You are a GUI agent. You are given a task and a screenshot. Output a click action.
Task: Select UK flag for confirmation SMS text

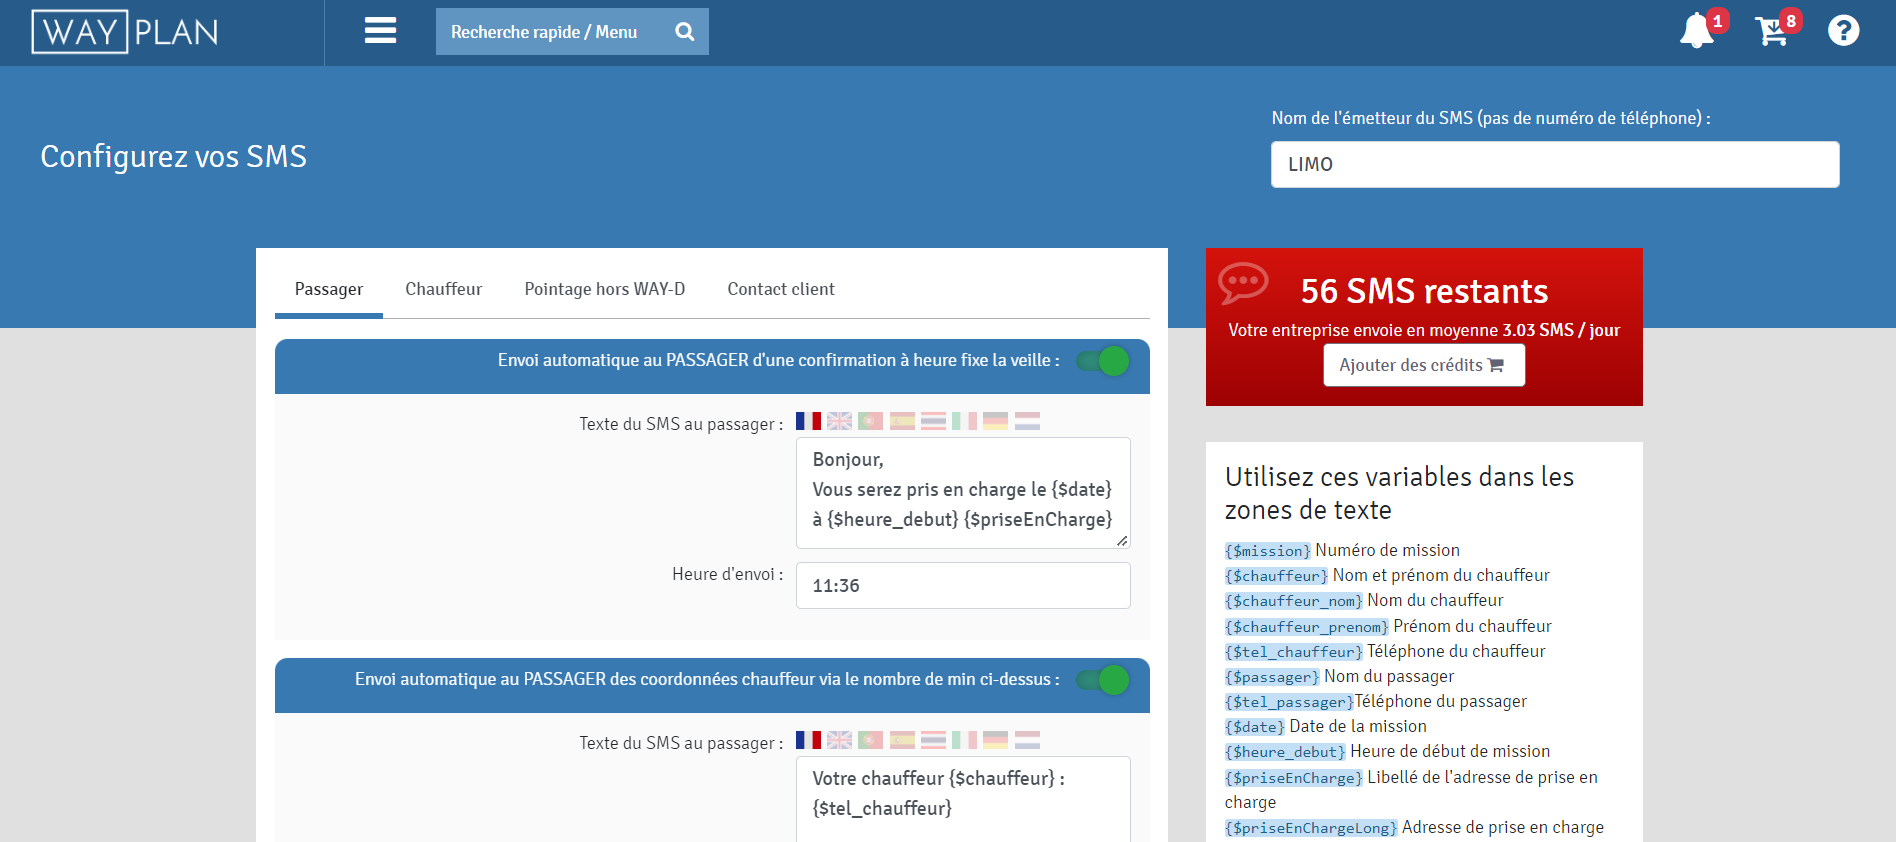[840, 421]
